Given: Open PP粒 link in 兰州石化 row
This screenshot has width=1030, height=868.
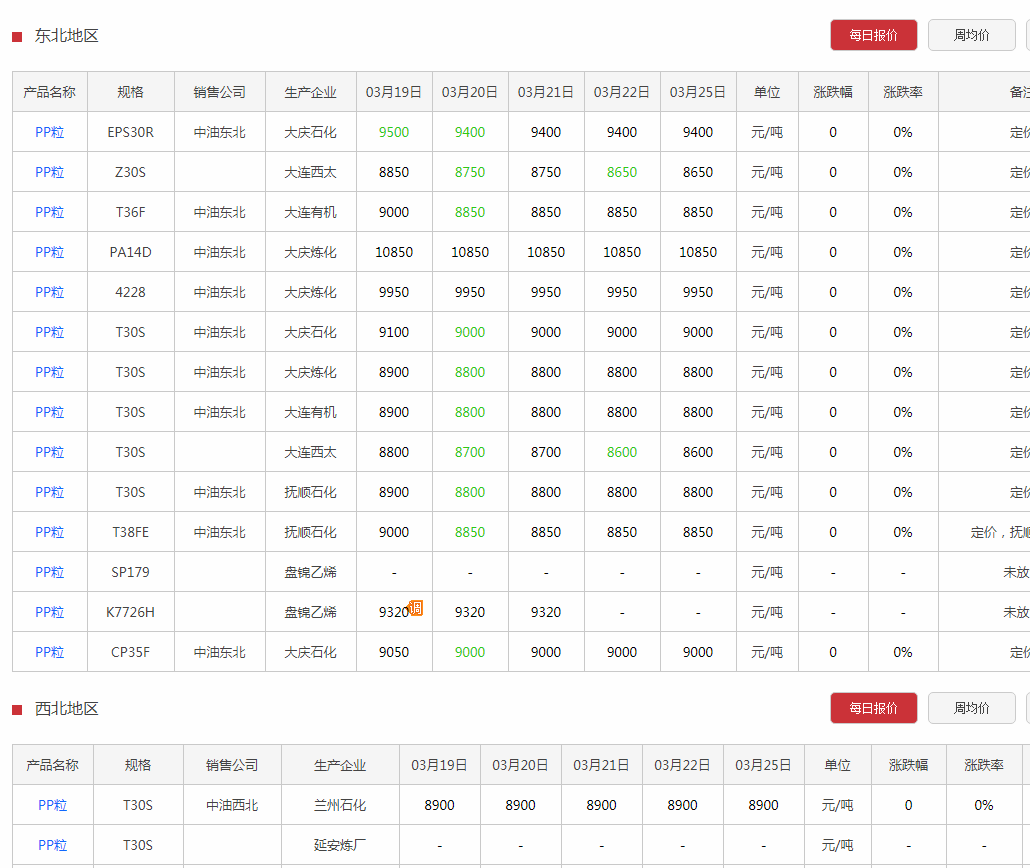Looking at the screenshot, I should point(53,805).
